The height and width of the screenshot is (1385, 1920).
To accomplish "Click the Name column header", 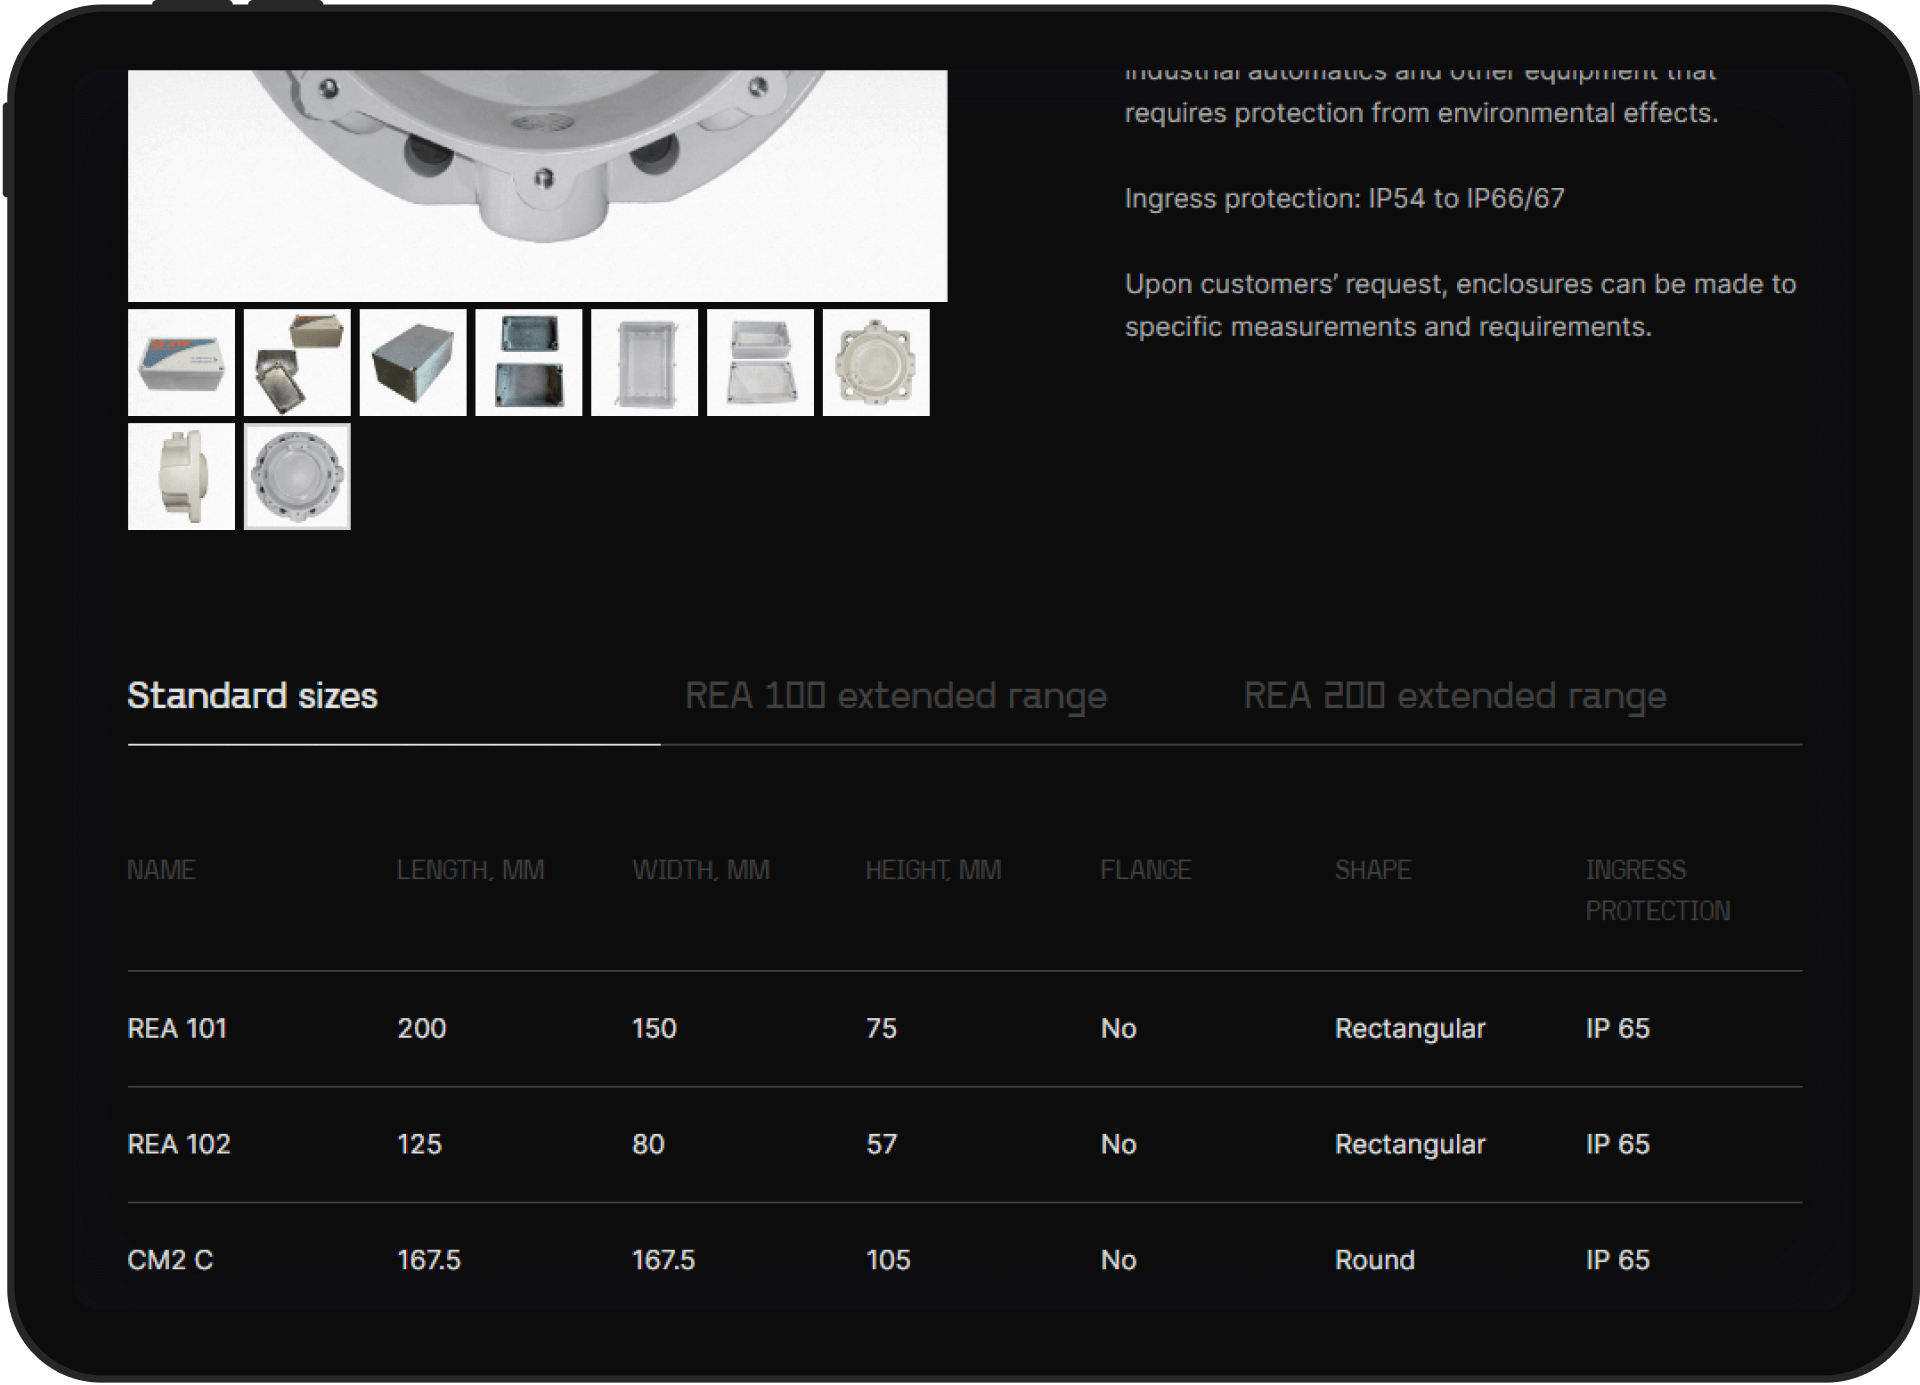I will pyautogui.click(x=161, y=870).
